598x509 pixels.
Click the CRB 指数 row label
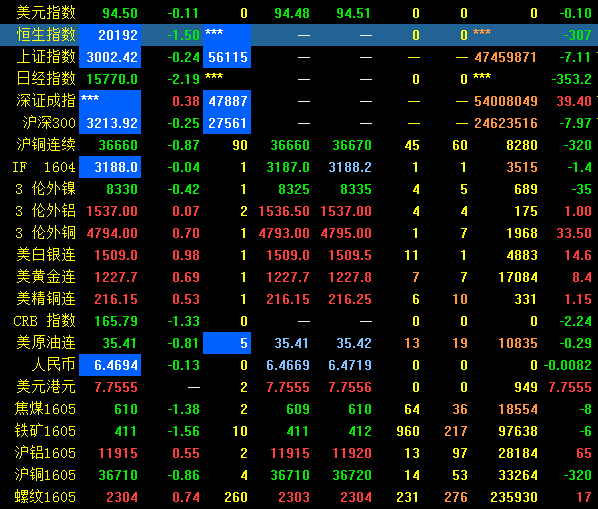tap(45, 321)
